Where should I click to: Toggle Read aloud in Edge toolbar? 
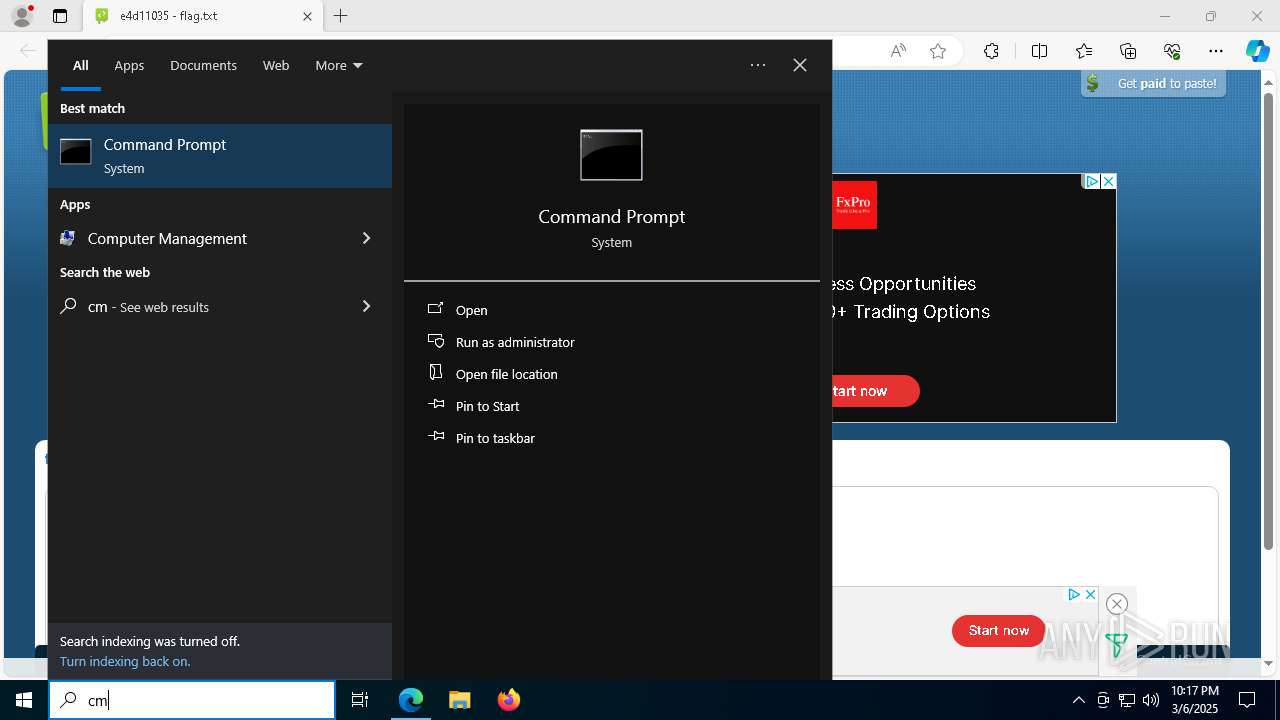(898, 51)
